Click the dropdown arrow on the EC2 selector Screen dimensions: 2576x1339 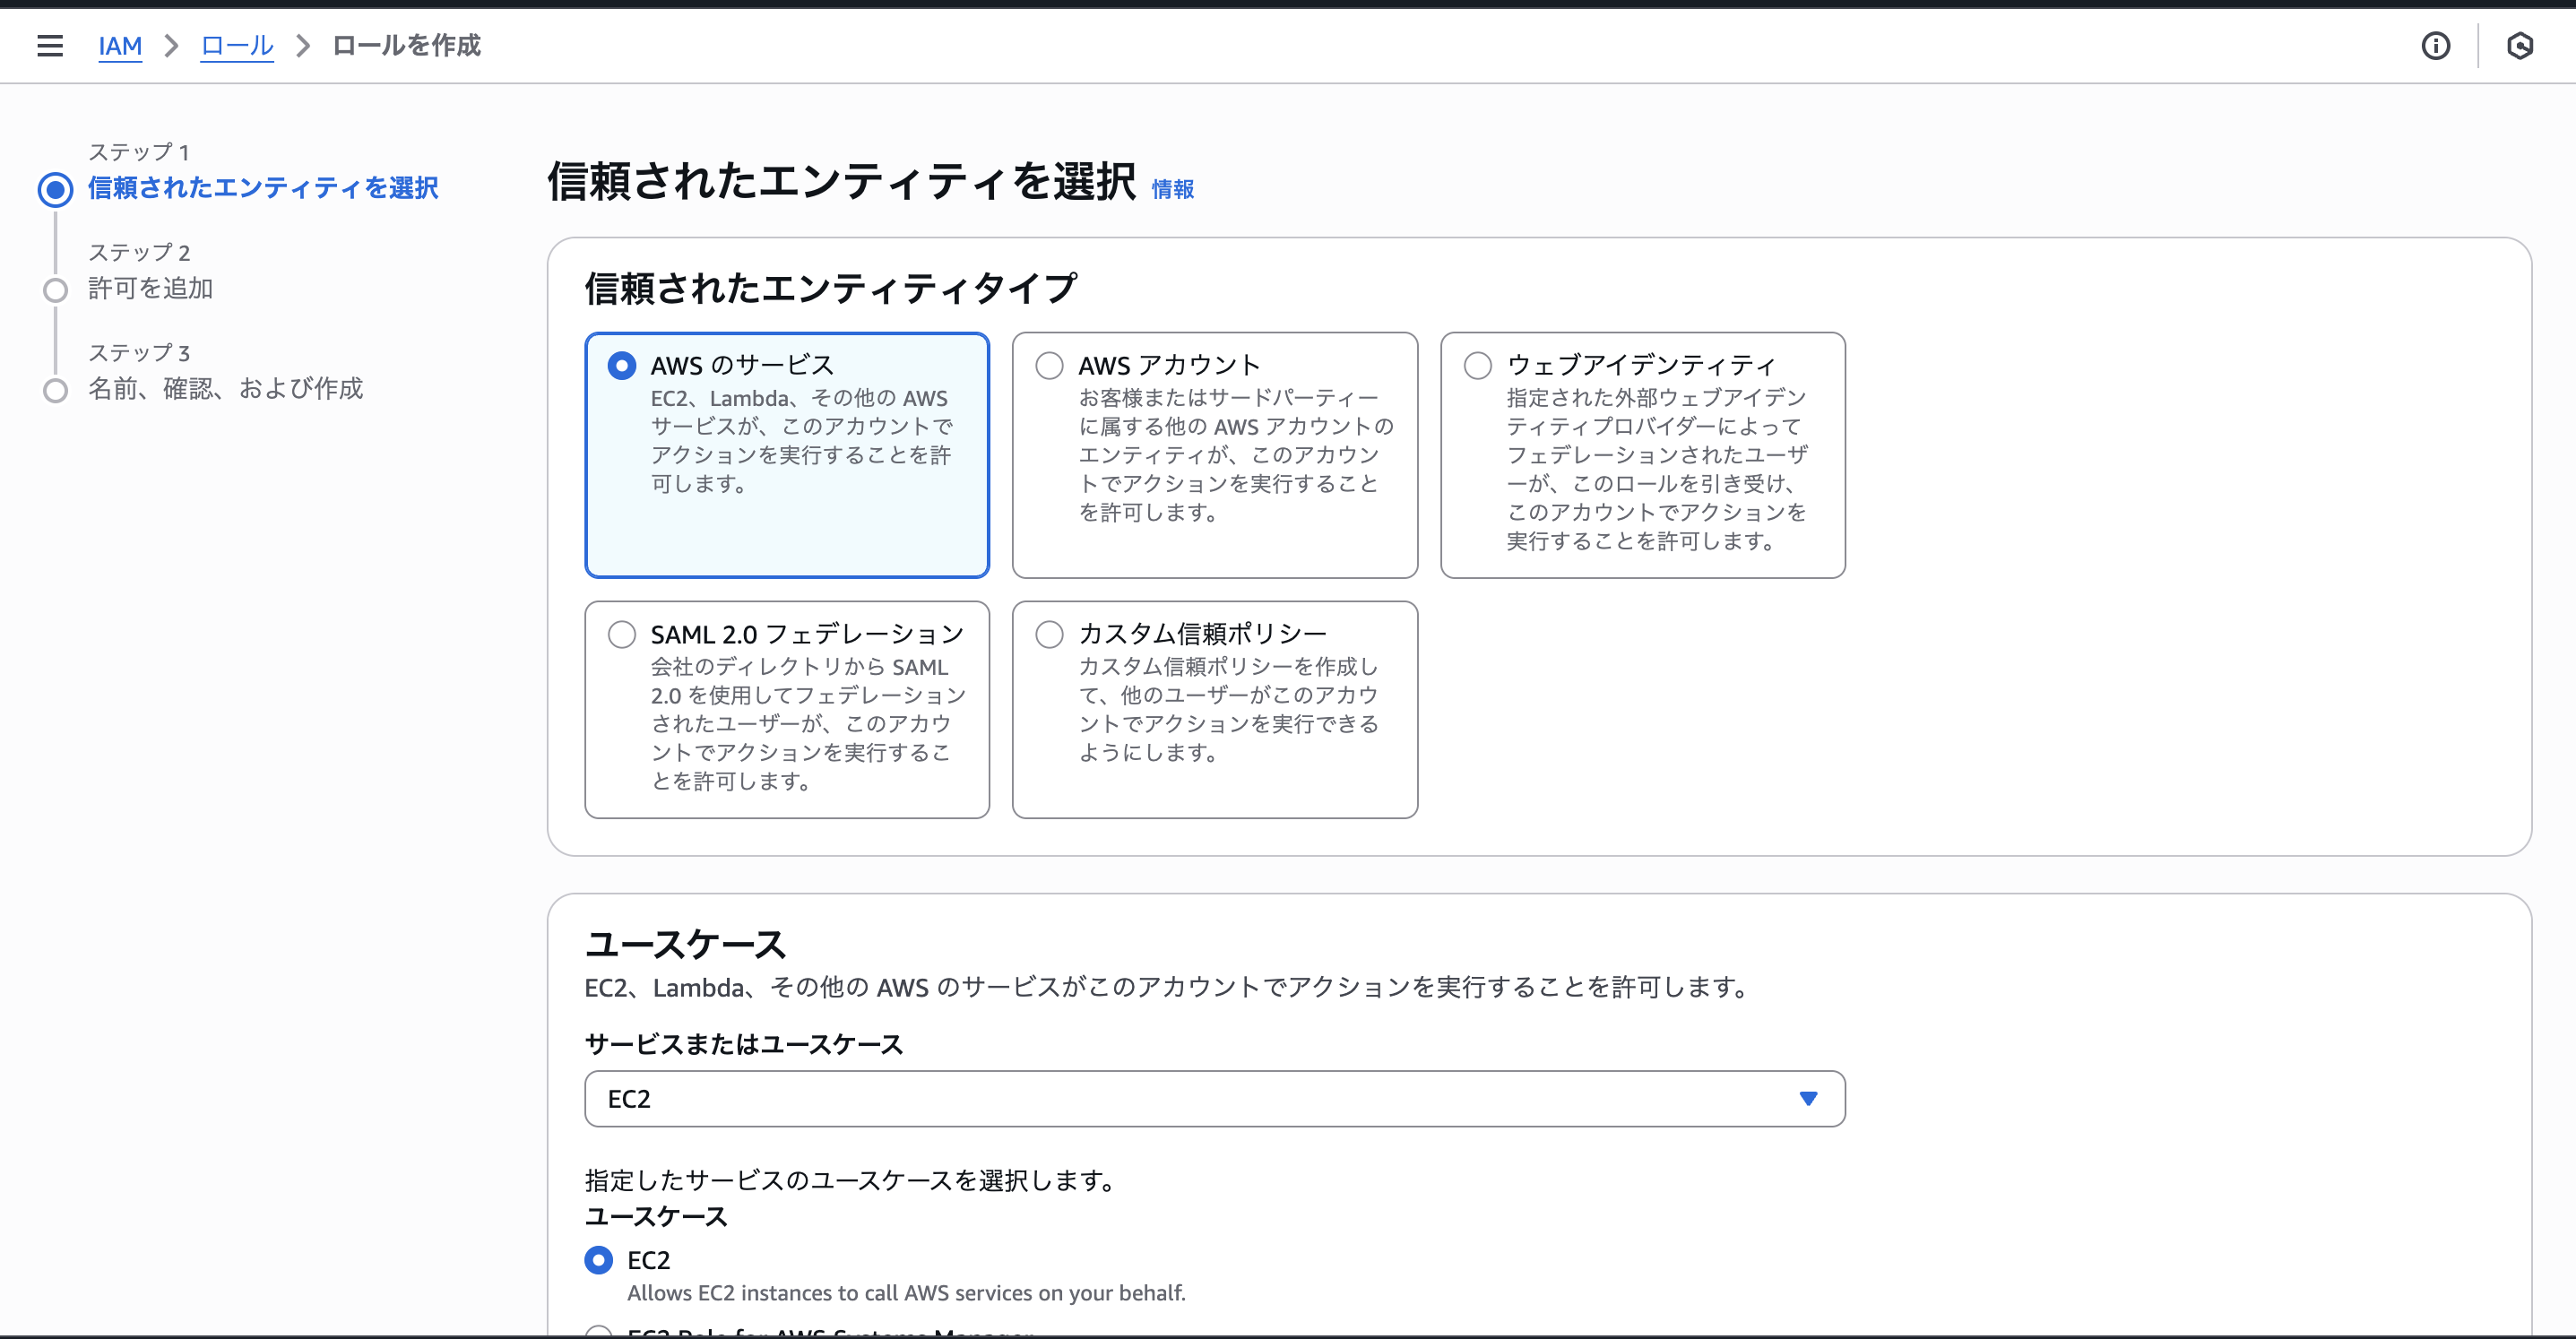click(1808, 1098)
